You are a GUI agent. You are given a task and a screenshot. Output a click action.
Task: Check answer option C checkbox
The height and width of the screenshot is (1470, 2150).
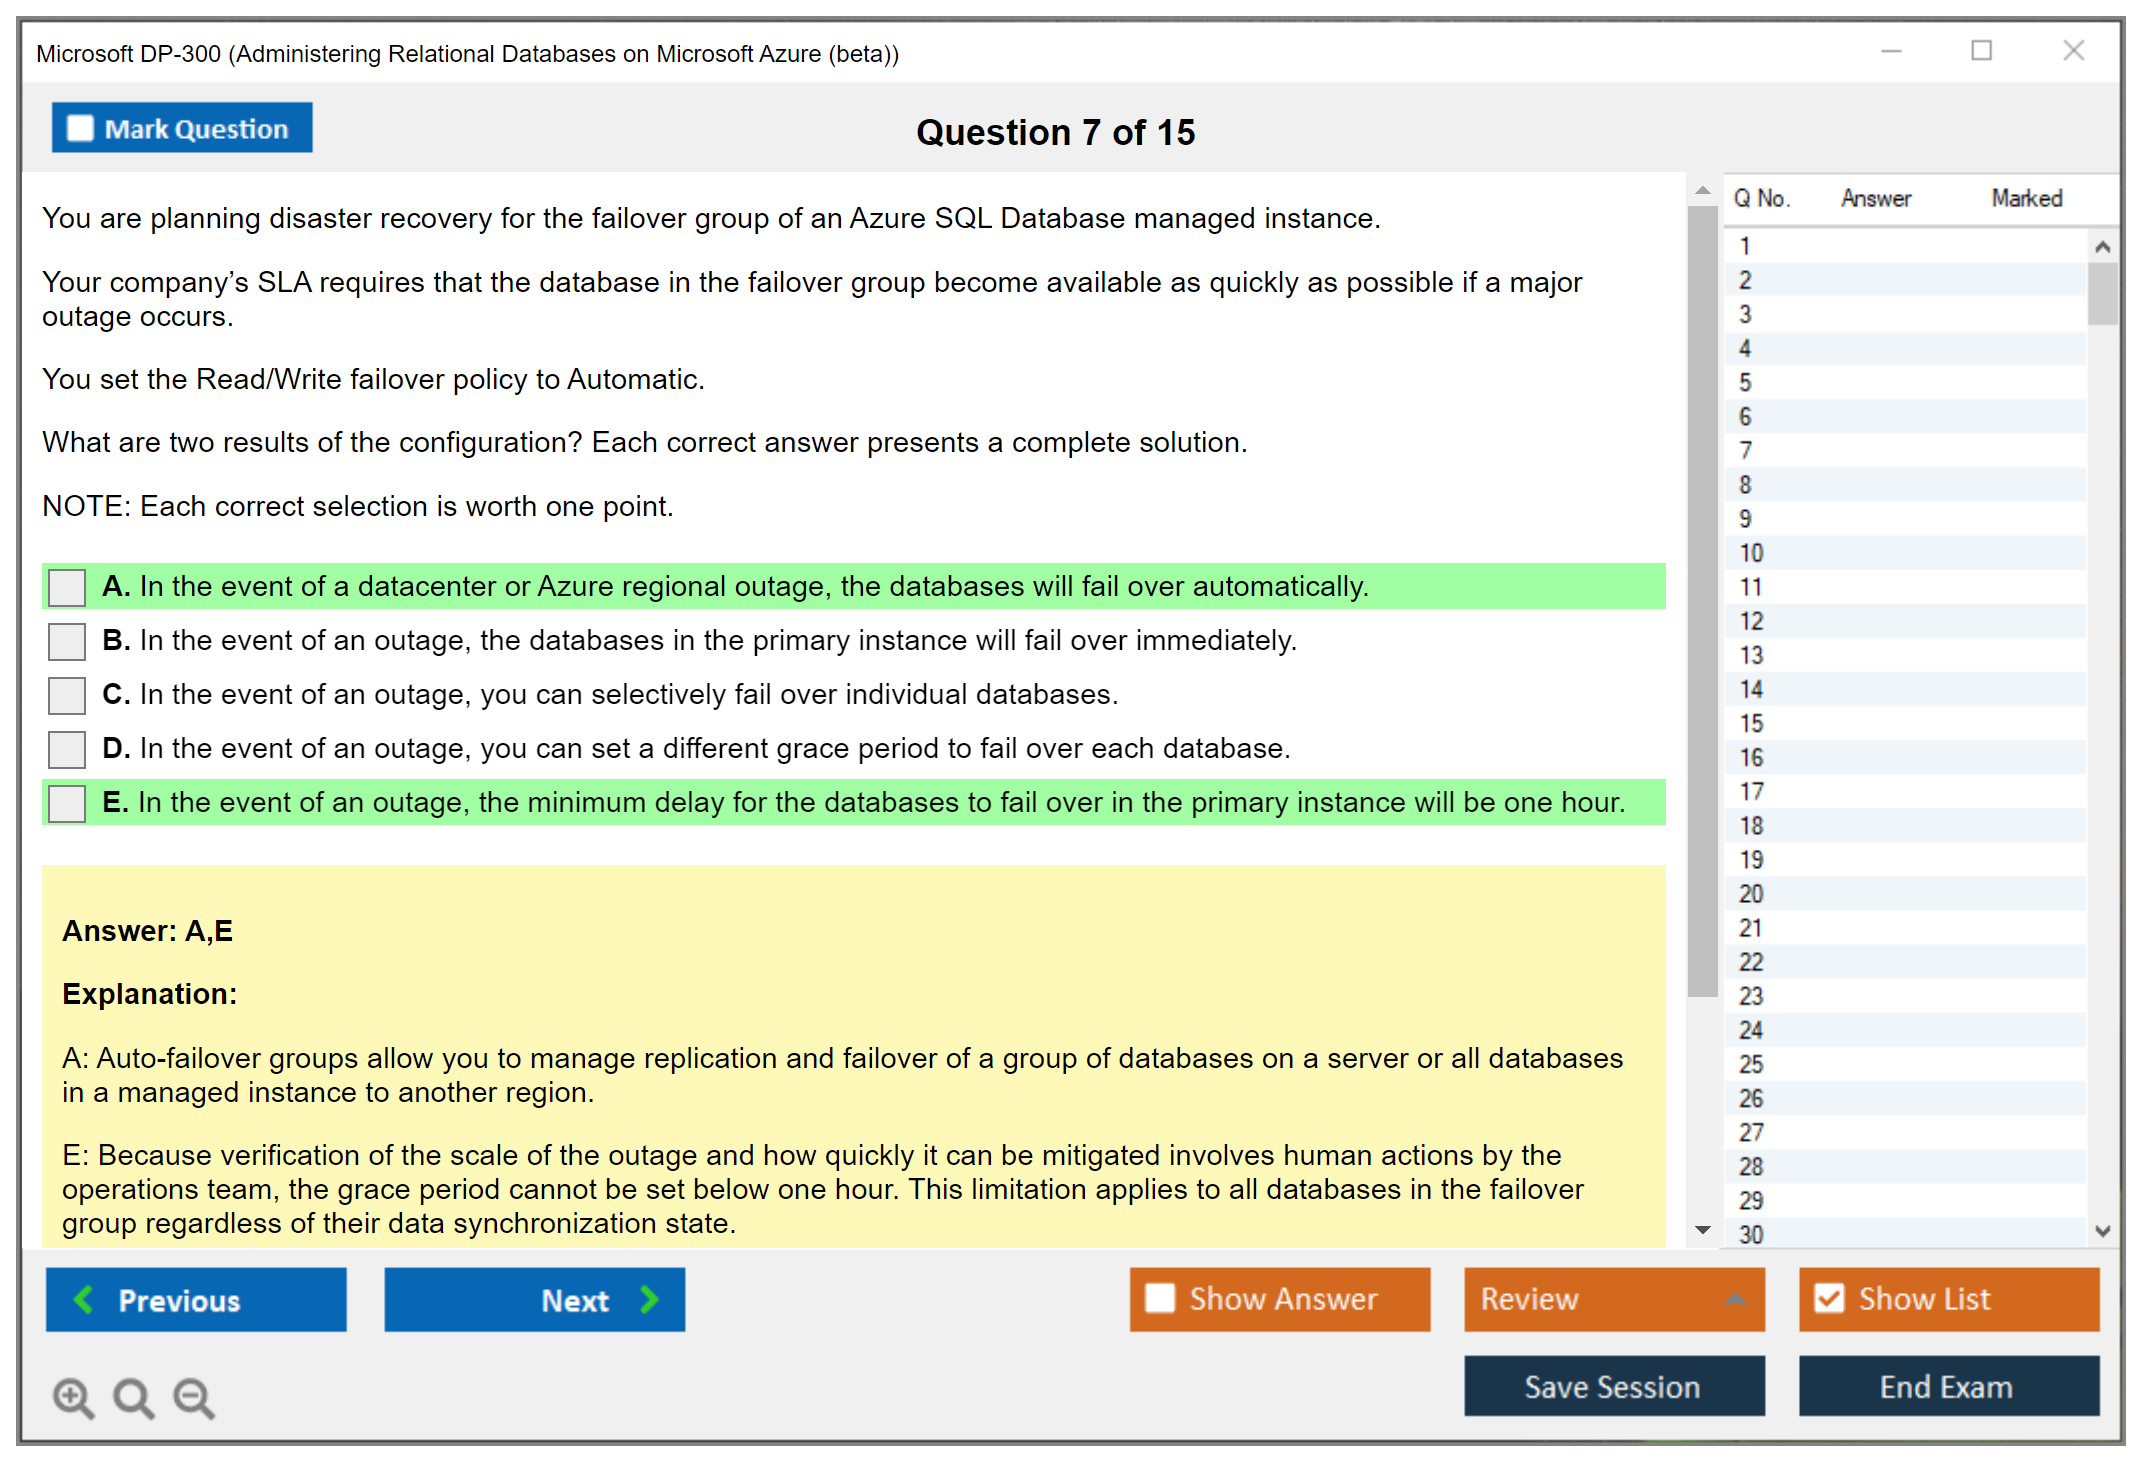[x=67, y=695]
